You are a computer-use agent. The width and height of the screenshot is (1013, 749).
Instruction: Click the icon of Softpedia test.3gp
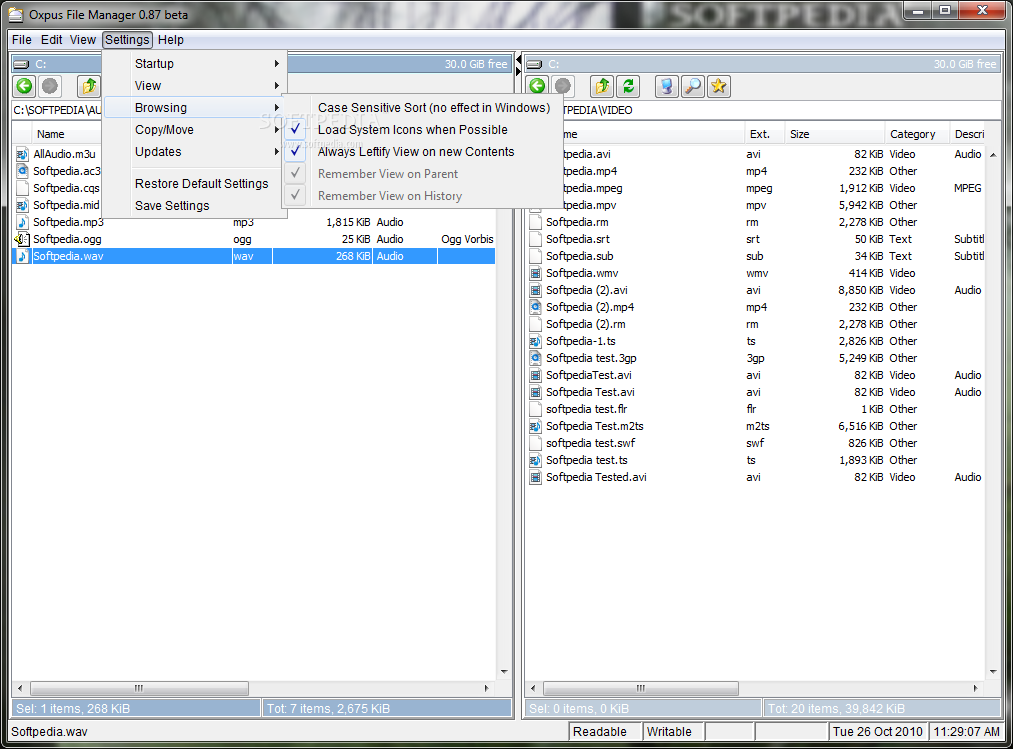click(535, 358)
